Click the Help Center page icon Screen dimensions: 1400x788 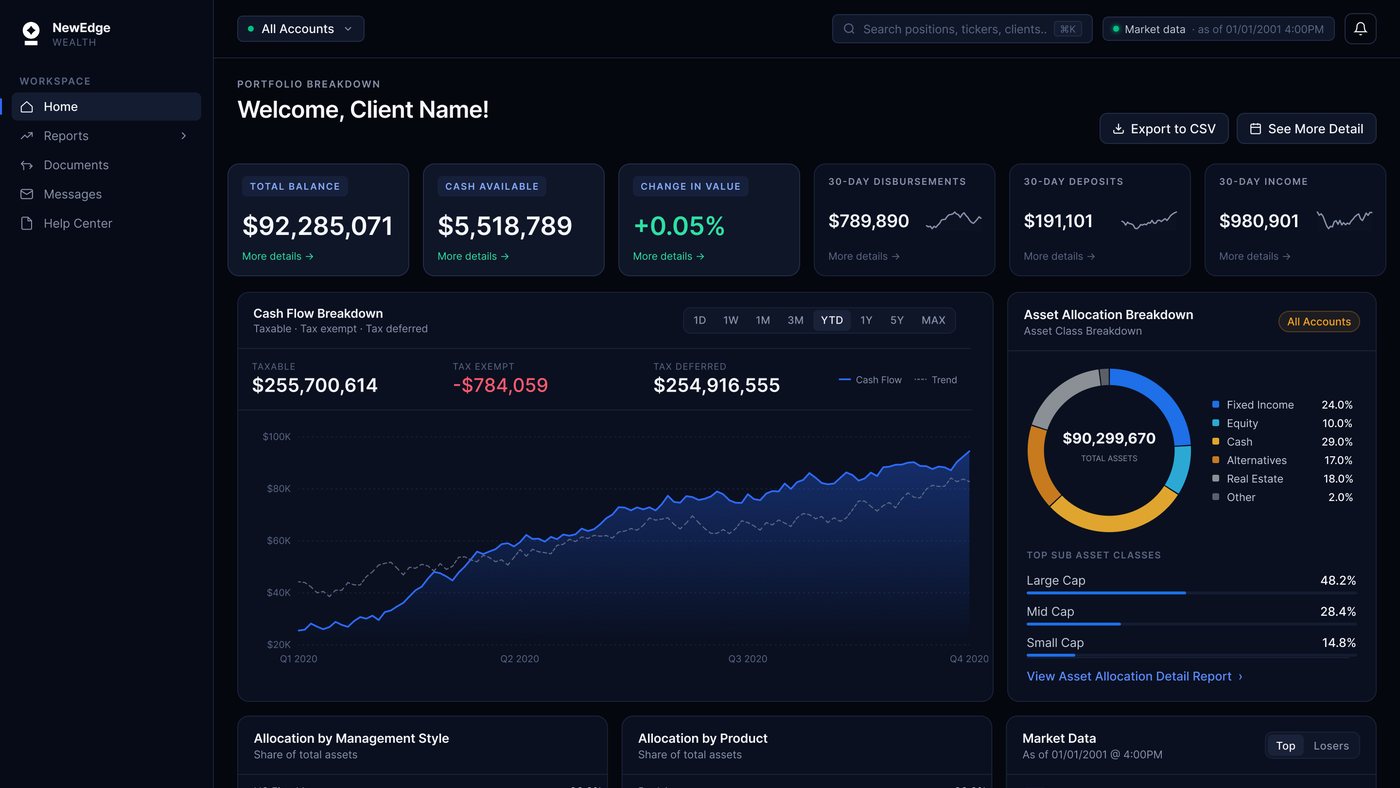pos(27,223)
